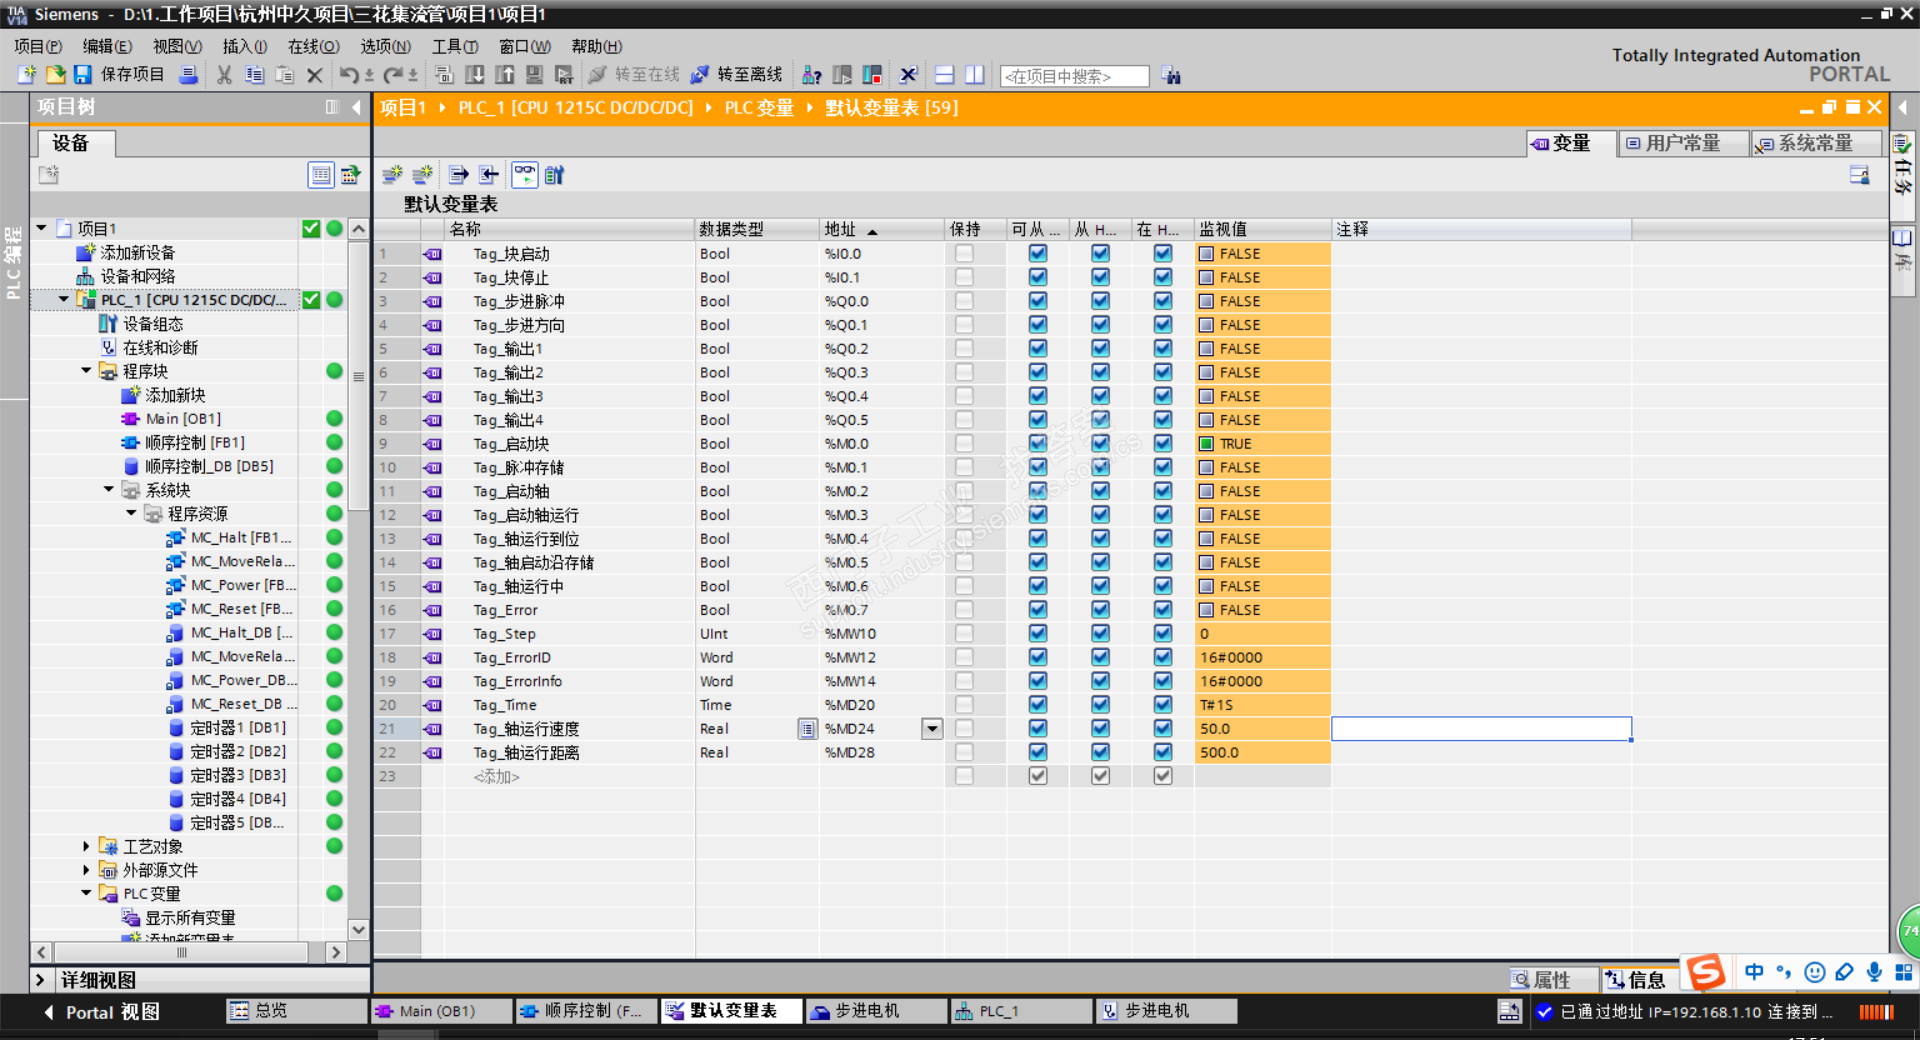The image size is (1920, 1040).
Task: Toggle HMI visible checkbox for Tag_启动块
Action: click(1163, 444)
